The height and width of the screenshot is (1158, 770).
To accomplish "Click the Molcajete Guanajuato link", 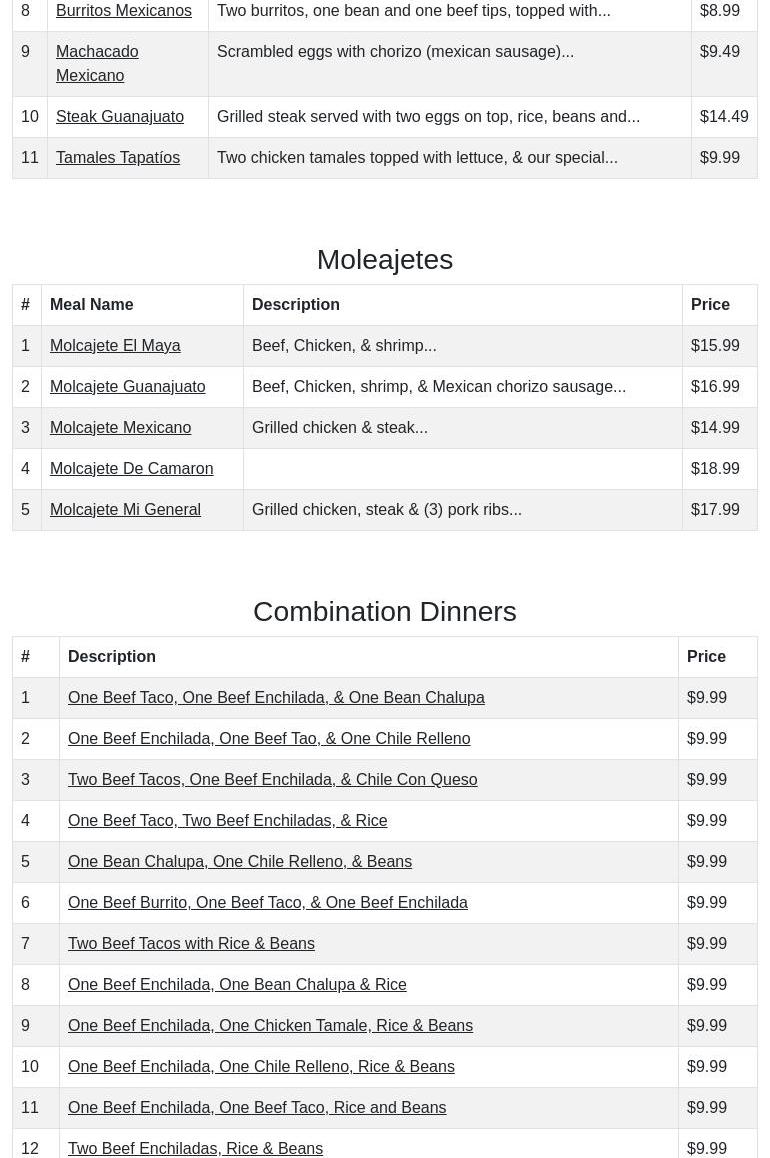I will pos(127,386).
